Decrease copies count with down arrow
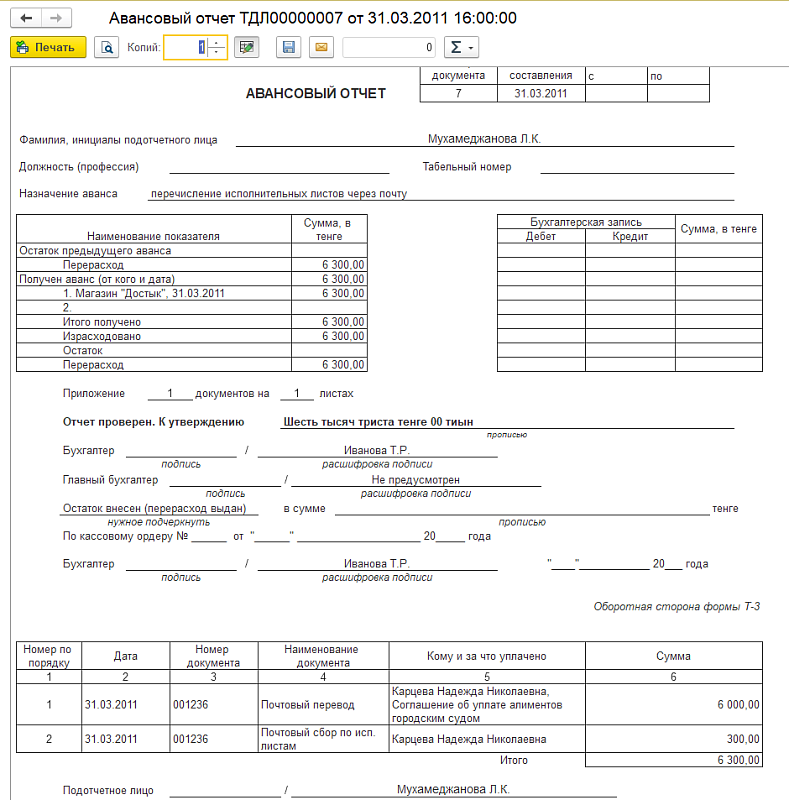 pos(218,53)
